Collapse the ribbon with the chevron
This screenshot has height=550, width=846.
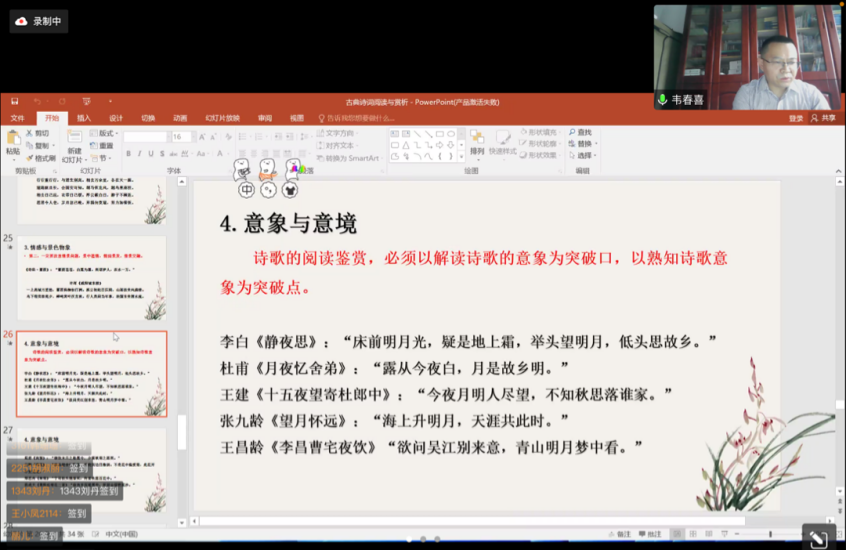838,171
